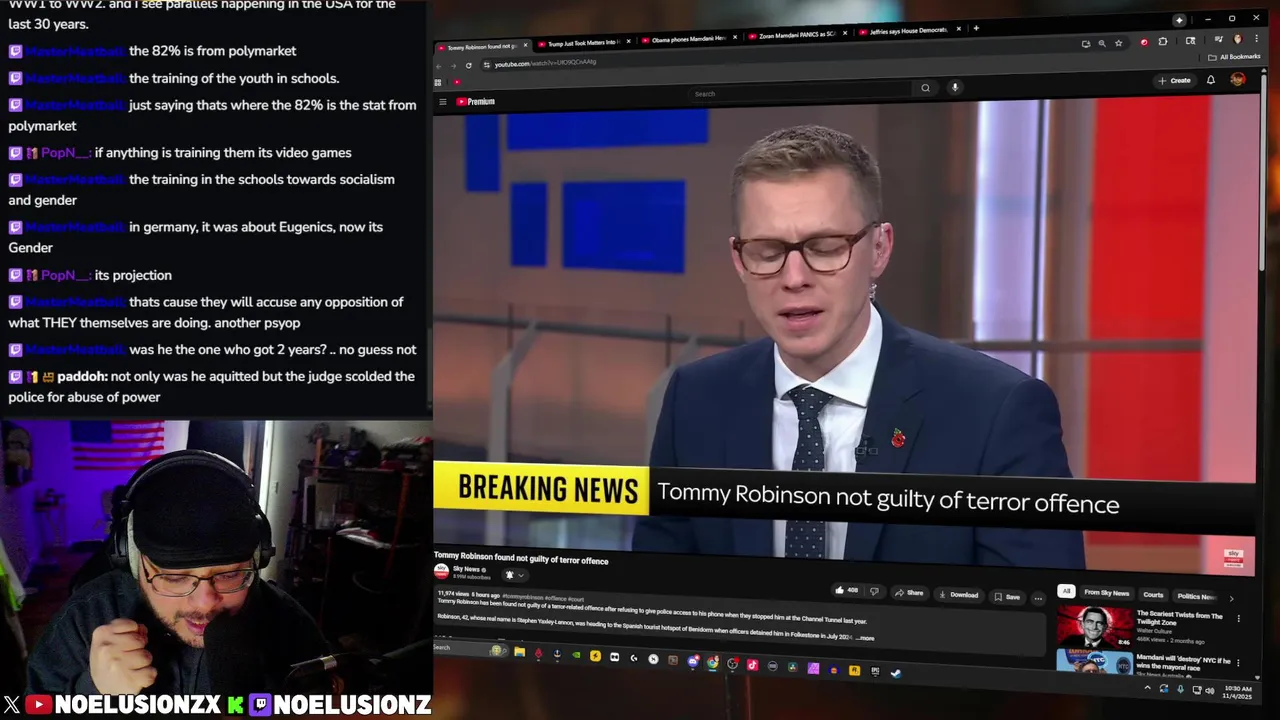The height and width of the screenshot is (720, 1280).
Task: Open a new browser tab with plus
Action: click(x=976, y=28)
